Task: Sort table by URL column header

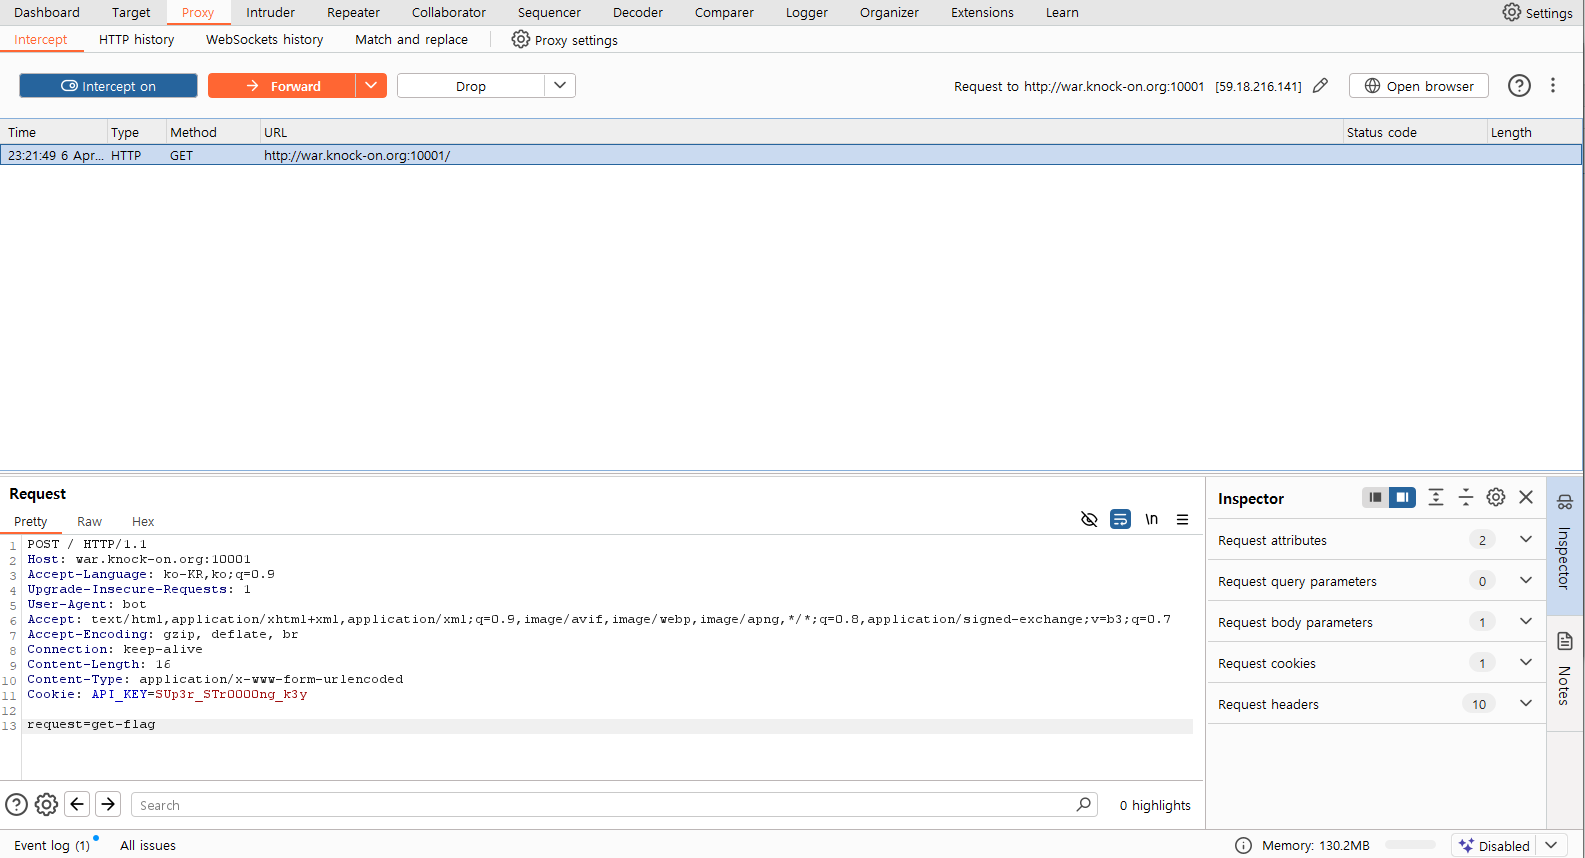Action: (800, 132)
